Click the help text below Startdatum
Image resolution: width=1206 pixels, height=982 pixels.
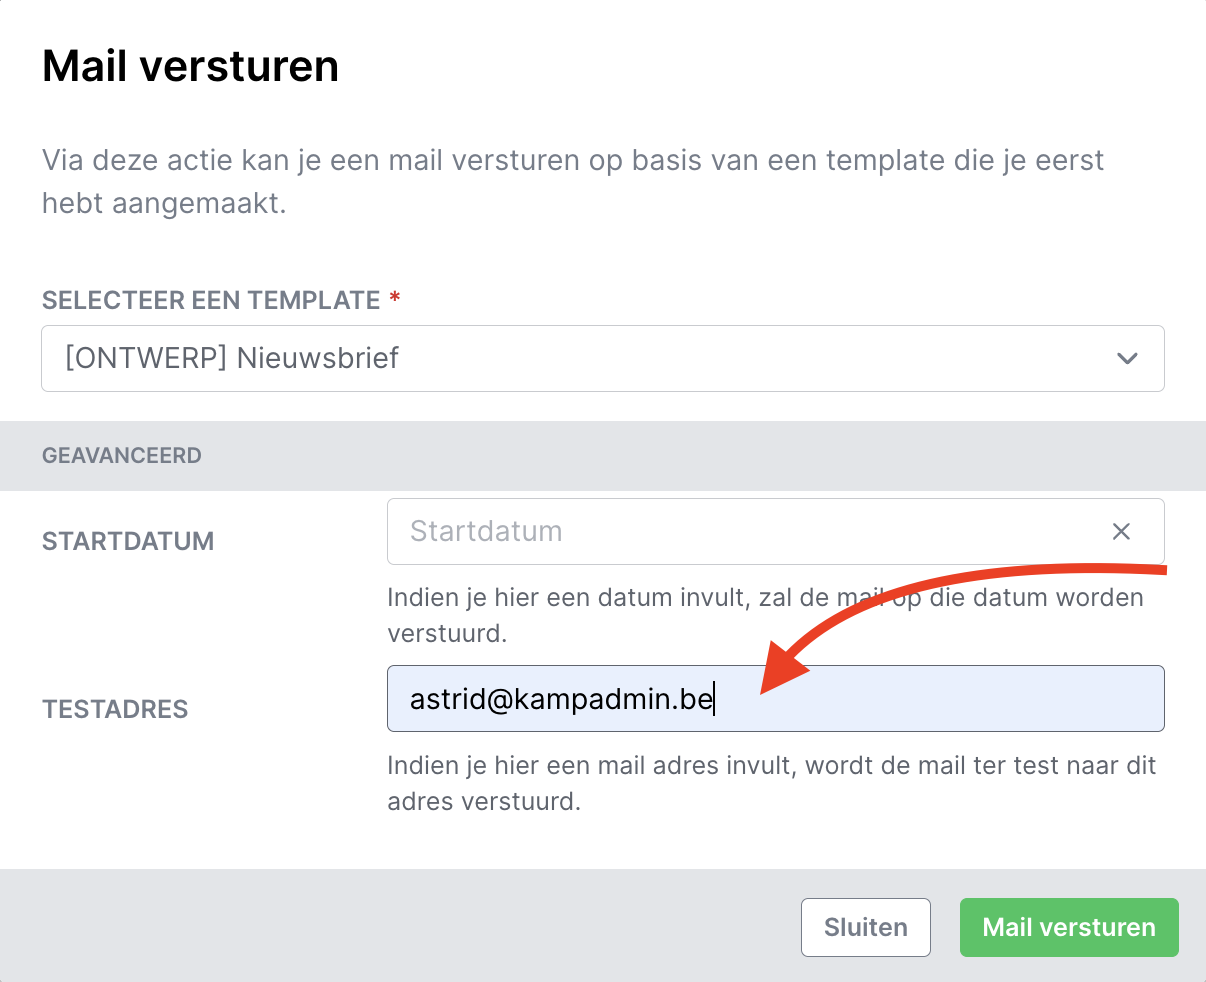coord(765,615)
